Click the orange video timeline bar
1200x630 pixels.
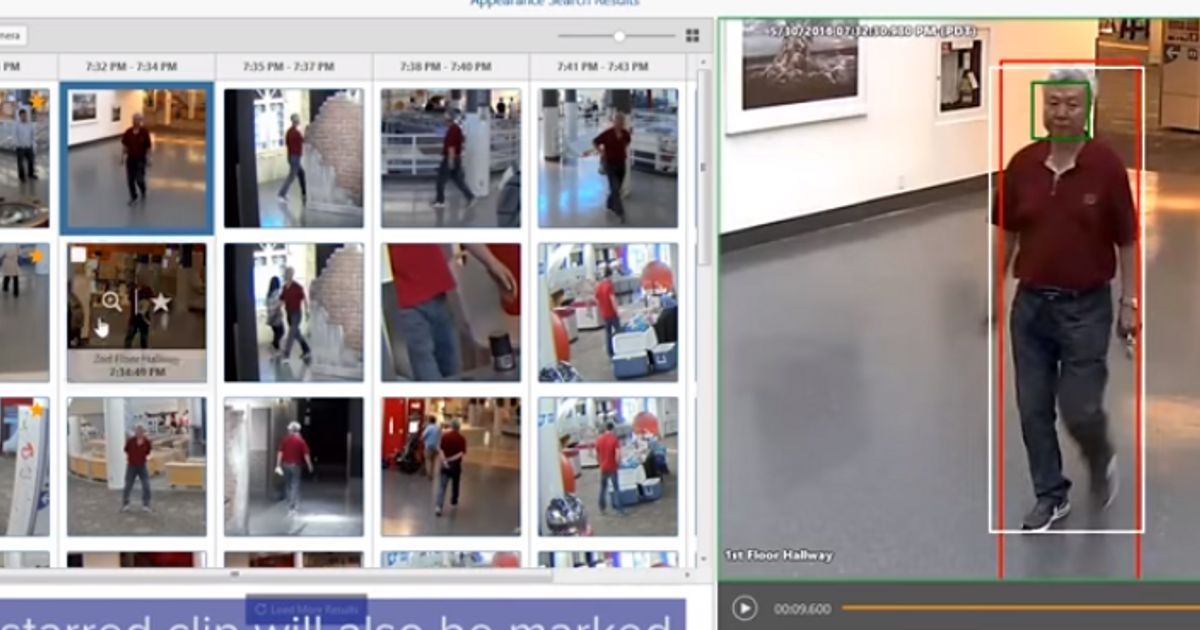1020,607
